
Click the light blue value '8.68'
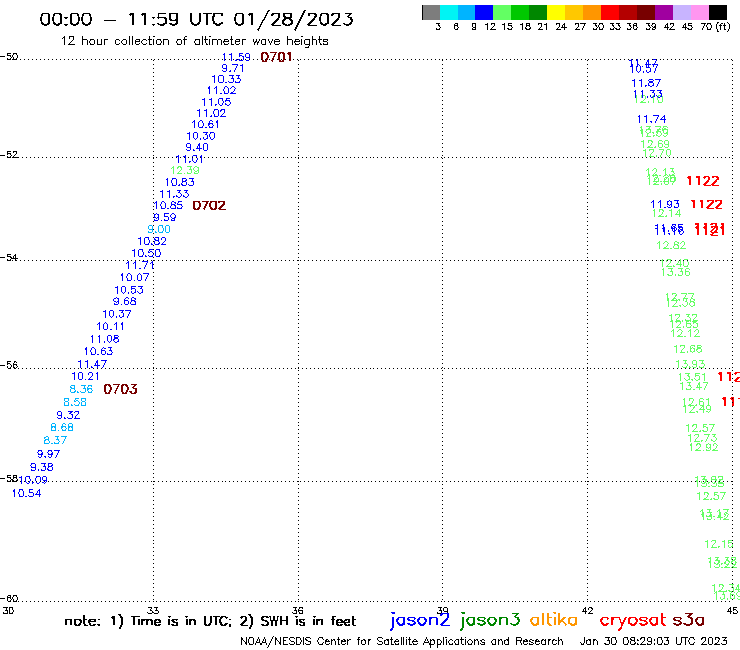pyautogui.click(x=62, y=427)
